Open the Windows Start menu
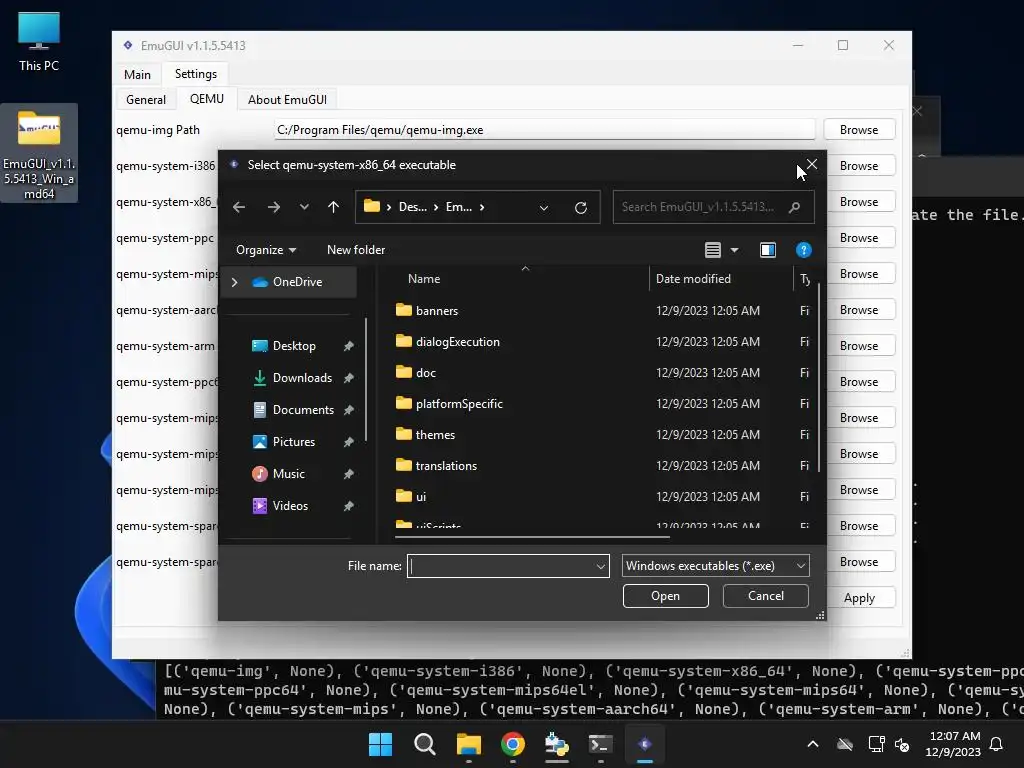 (381, 744)
